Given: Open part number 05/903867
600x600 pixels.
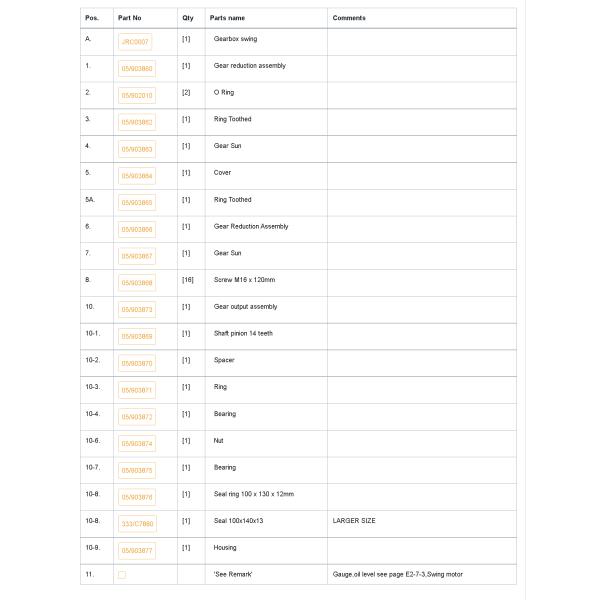Looking at the screenshot, I should (x=137, y=257).
